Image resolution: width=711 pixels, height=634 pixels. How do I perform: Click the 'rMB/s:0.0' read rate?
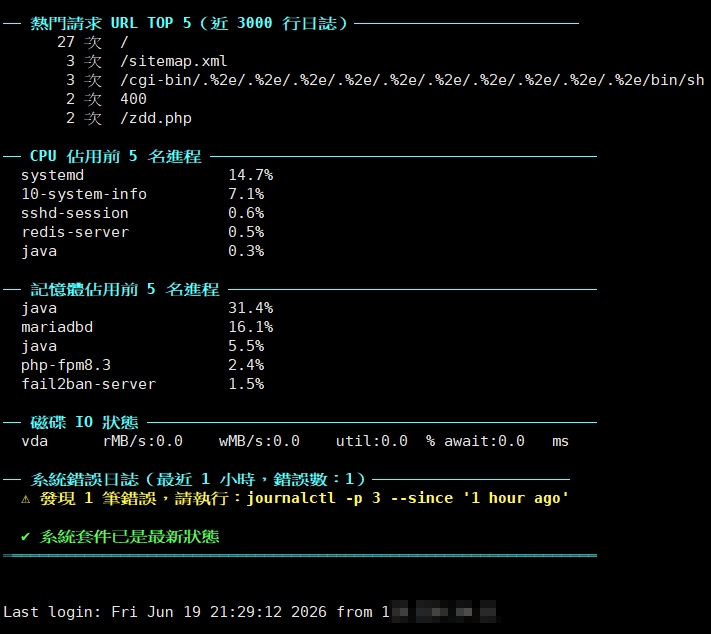click(x=143, y=441)
